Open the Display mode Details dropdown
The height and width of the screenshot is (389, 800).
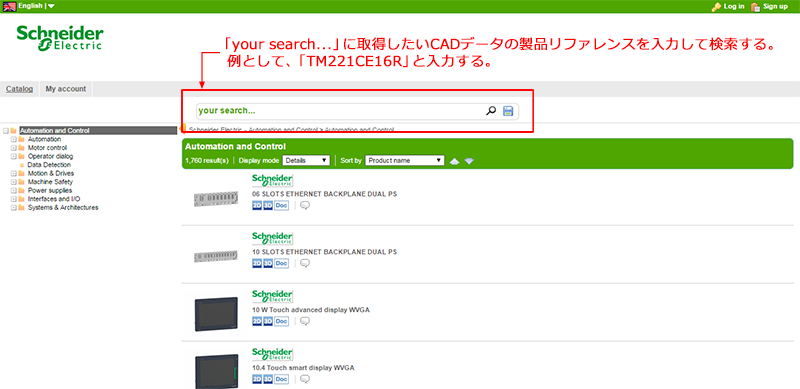306,160
